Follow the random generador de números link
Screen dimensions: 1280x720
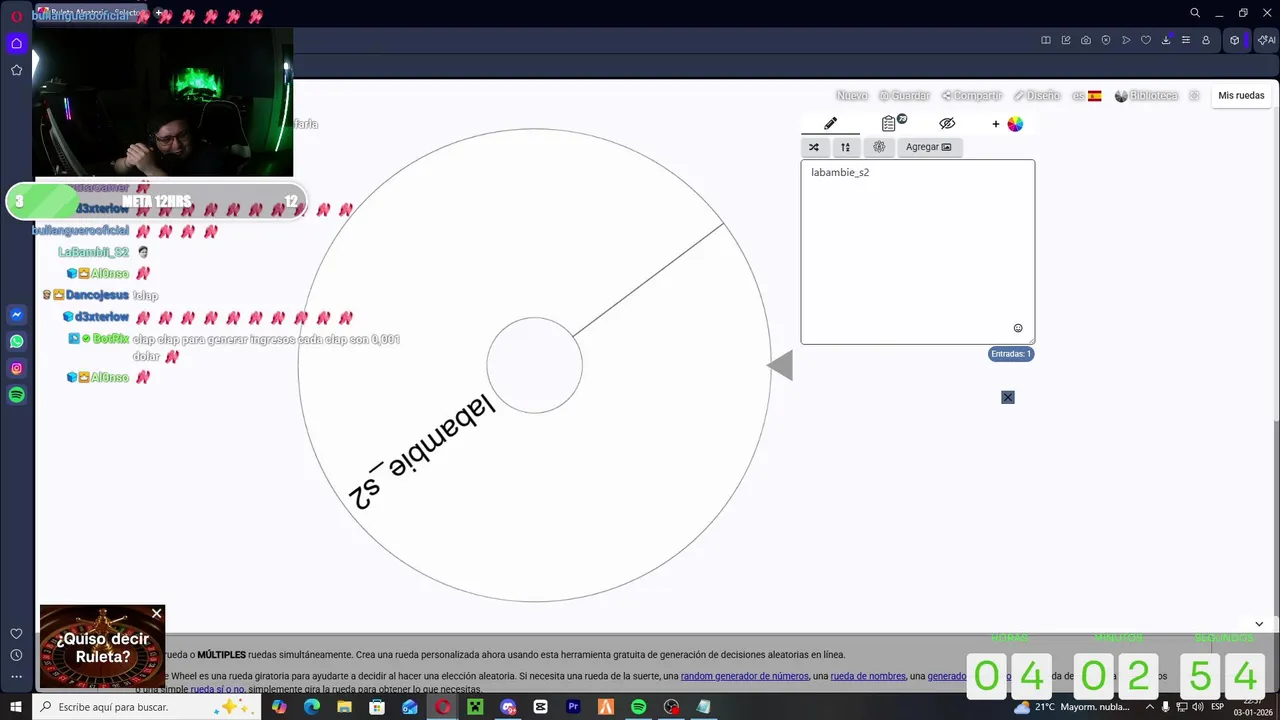(x=745, y=676)
